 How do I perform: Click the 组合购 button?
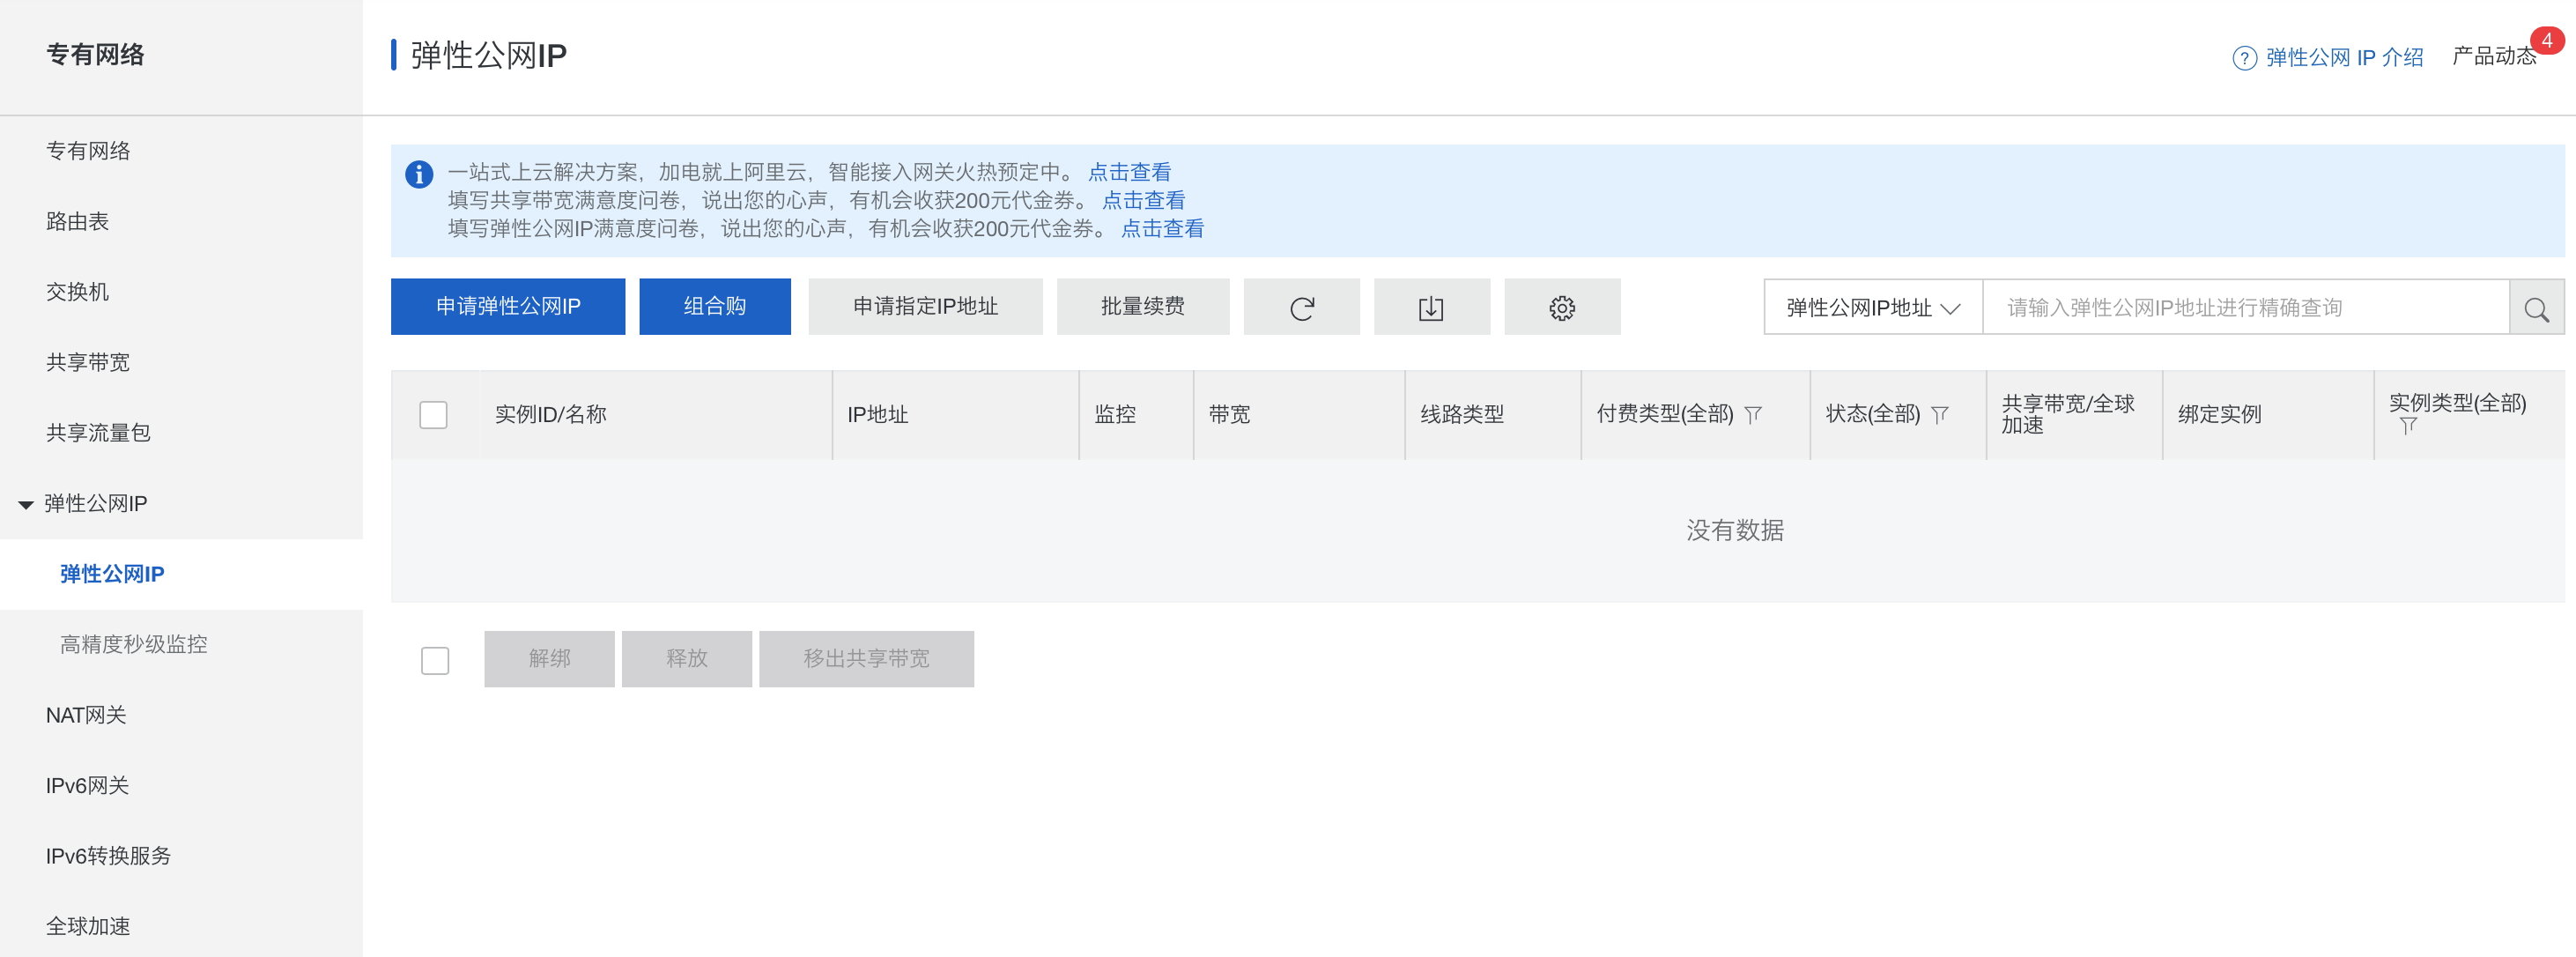pos(715,307)
